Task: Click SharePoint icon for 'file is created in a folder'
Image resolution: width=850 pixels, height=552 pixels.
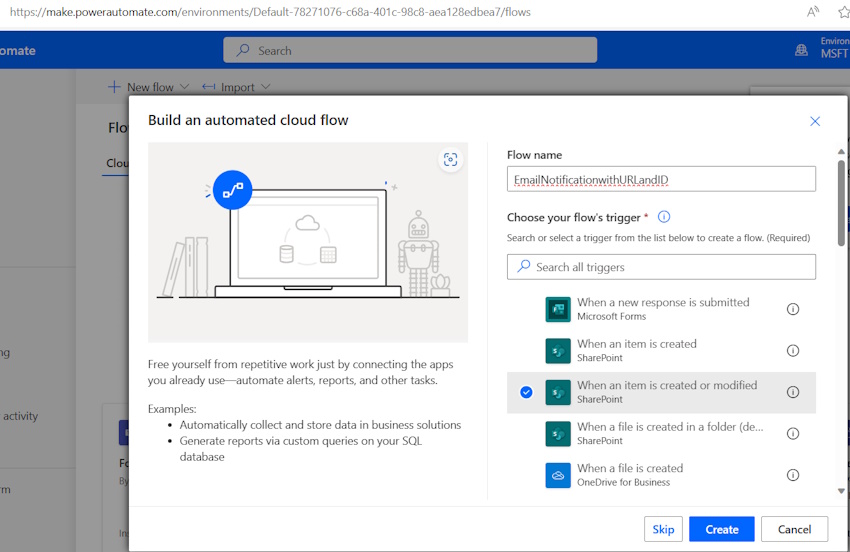Action: (x=558, y=434)
